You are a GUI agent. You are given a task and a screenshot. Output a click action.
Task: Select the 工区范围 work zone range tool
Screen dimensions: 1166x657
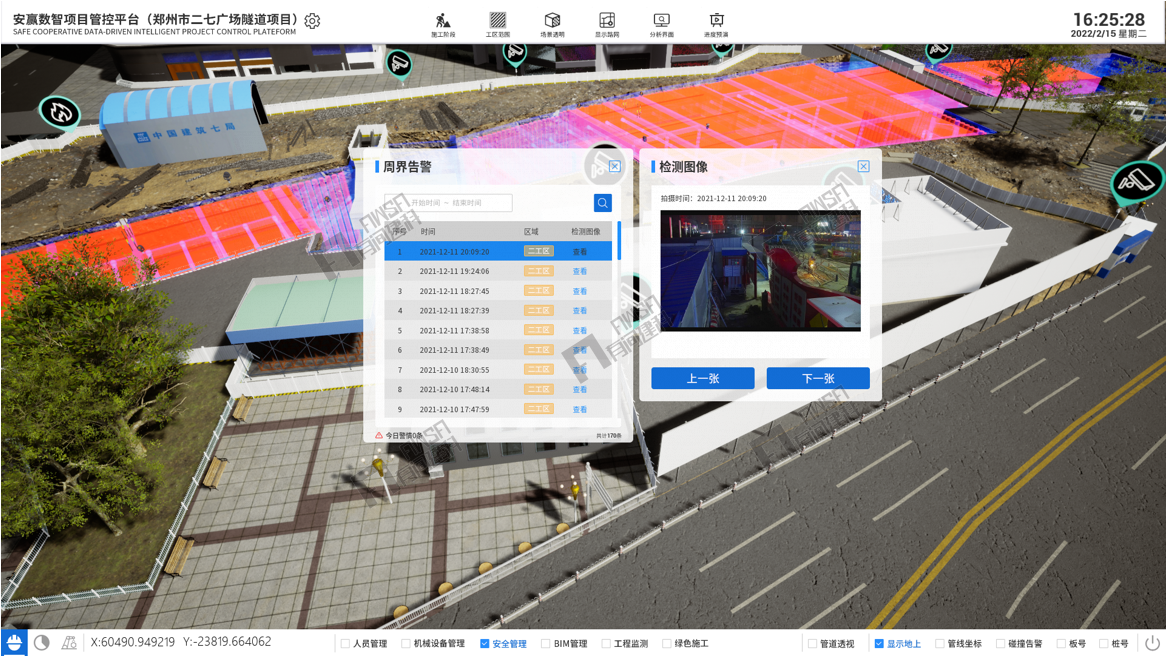click(x=497, y=24)
